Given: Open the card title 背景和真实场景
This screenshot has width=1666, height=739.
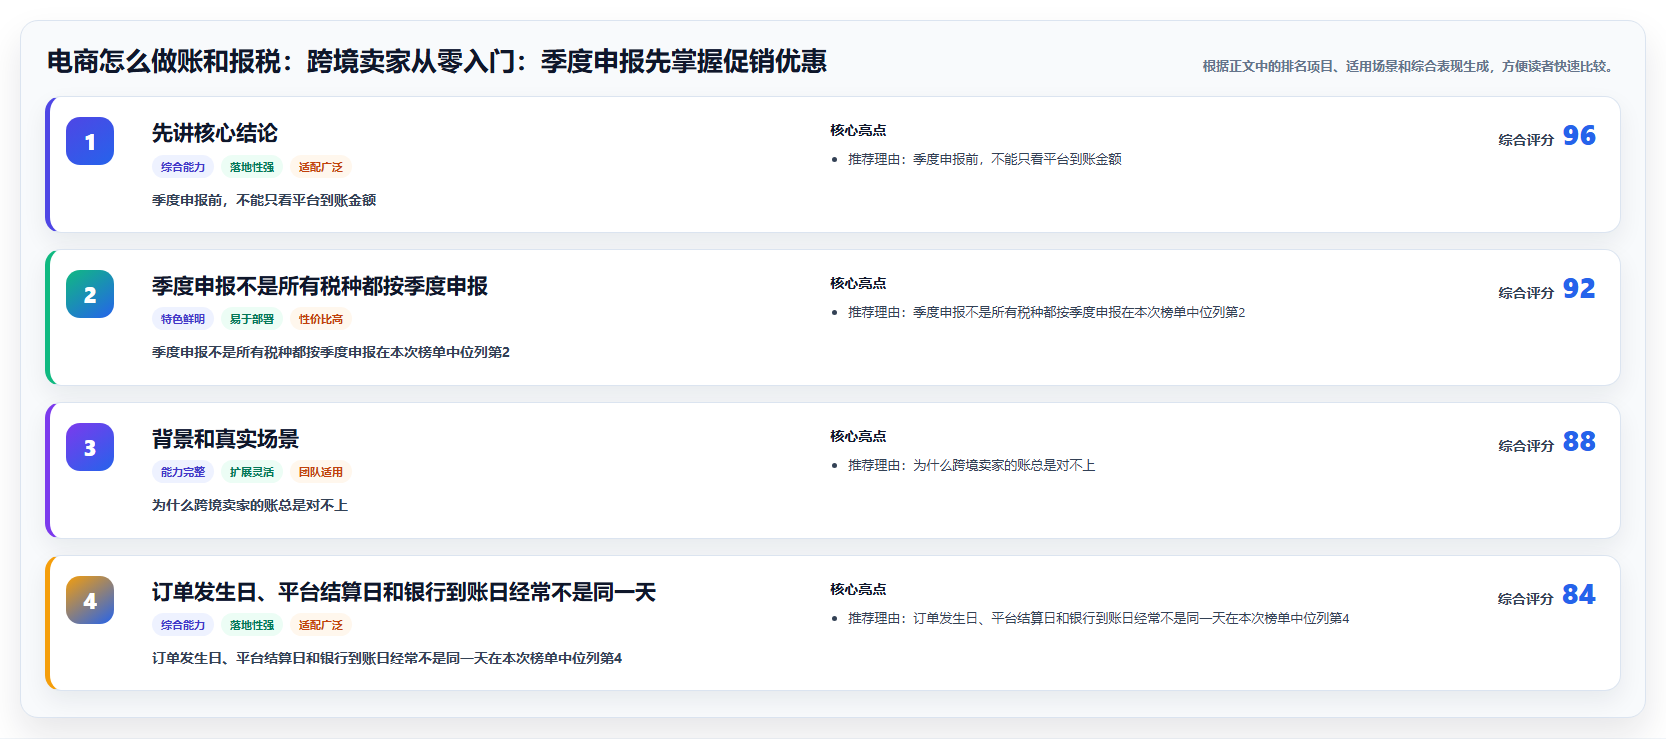Looking at the screenshot, I should tap(225, 439).
